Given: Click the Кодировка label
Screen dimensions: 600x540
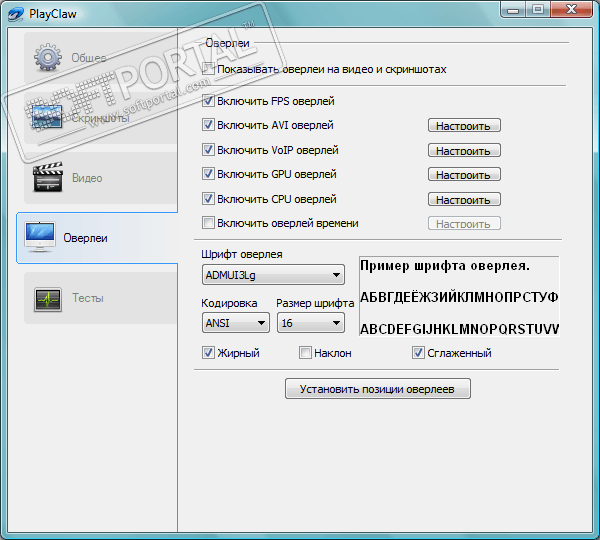Looking at the screenshot, I should (x=229, y=303).
